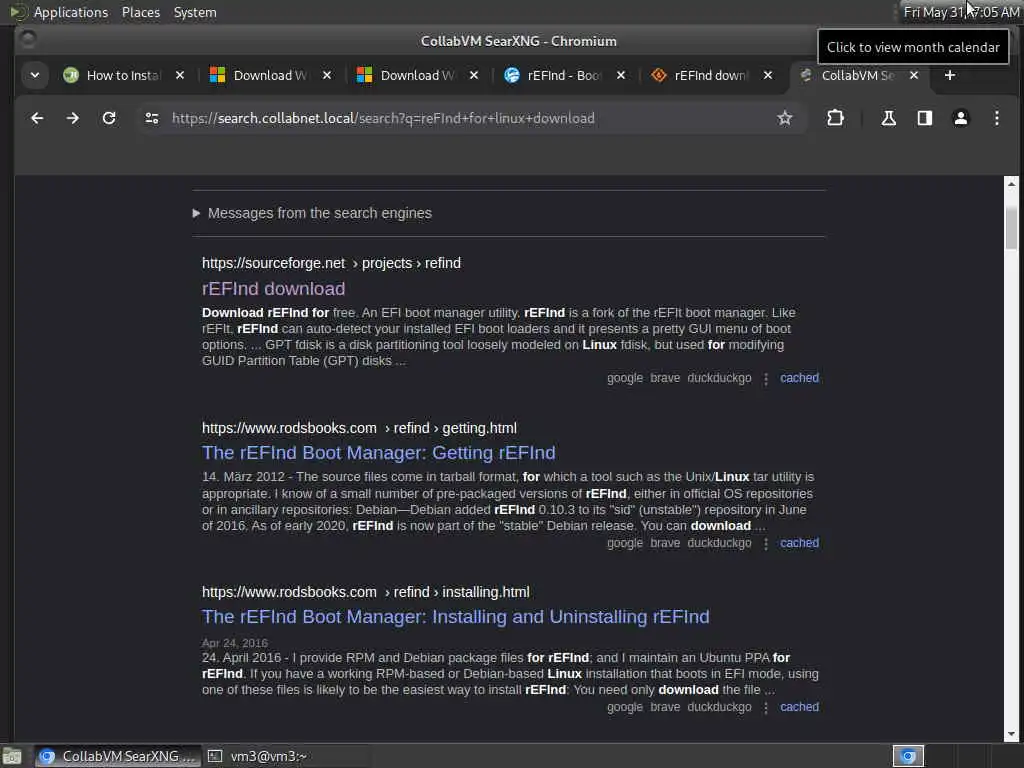The image size is (1024, 768).
Task: Open cached copy of SourceForge result
Action: (799, 378)
